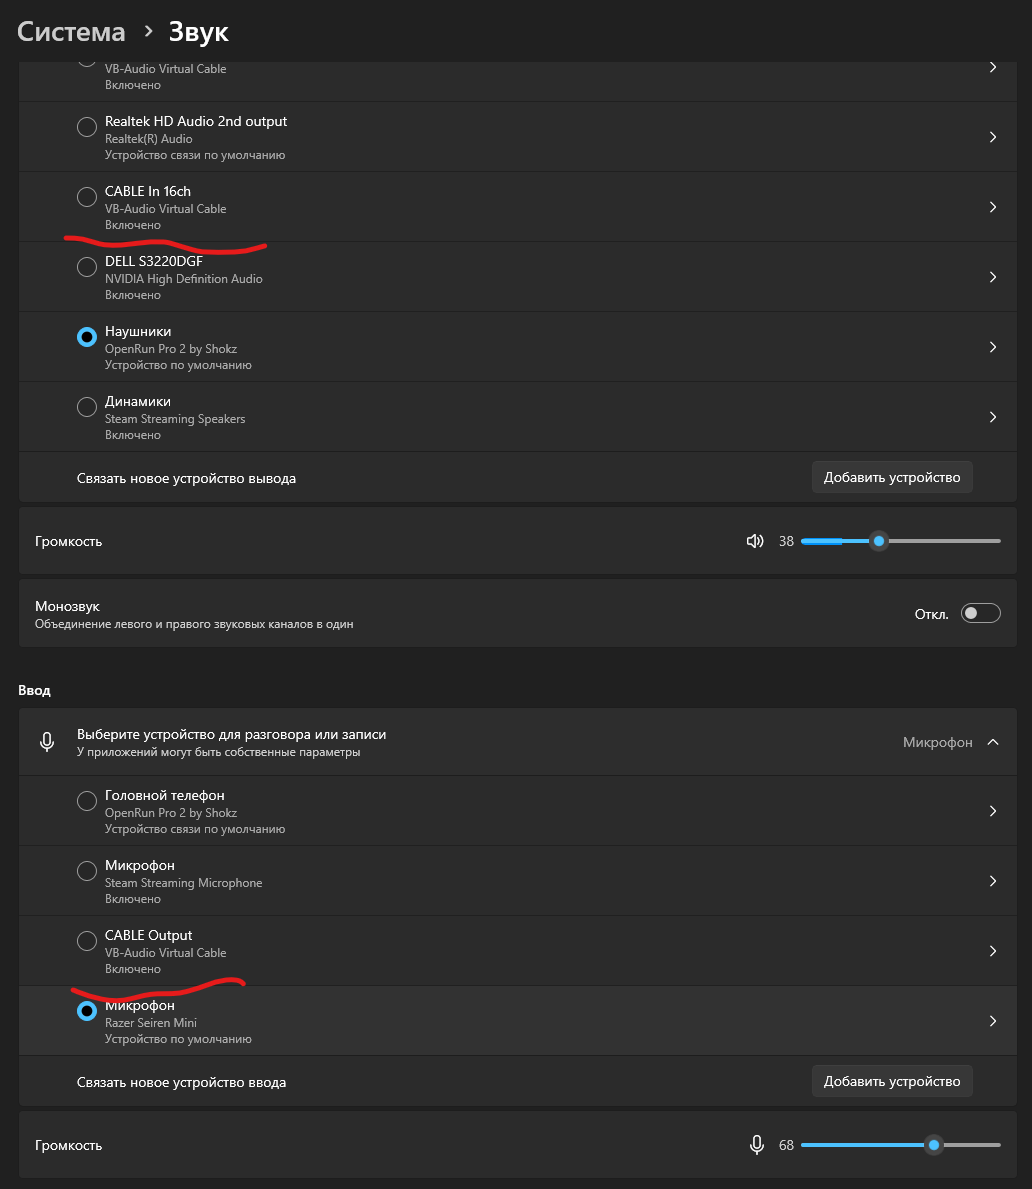Screen dimensions: 1032x1189
Task: Open CABLE In 16ch device properties arrow
Action: click(993, 207)
